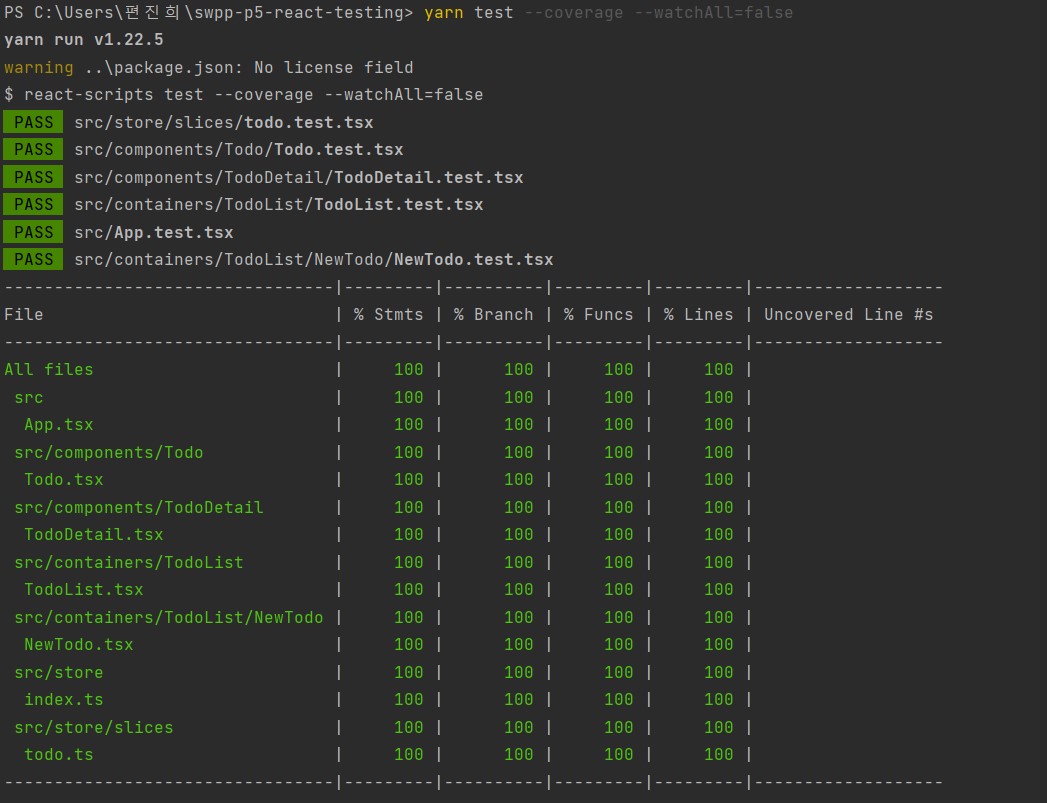Click the PASS badge beside todo.test.tsx
1047x803 pixels.
pos(33,123)
